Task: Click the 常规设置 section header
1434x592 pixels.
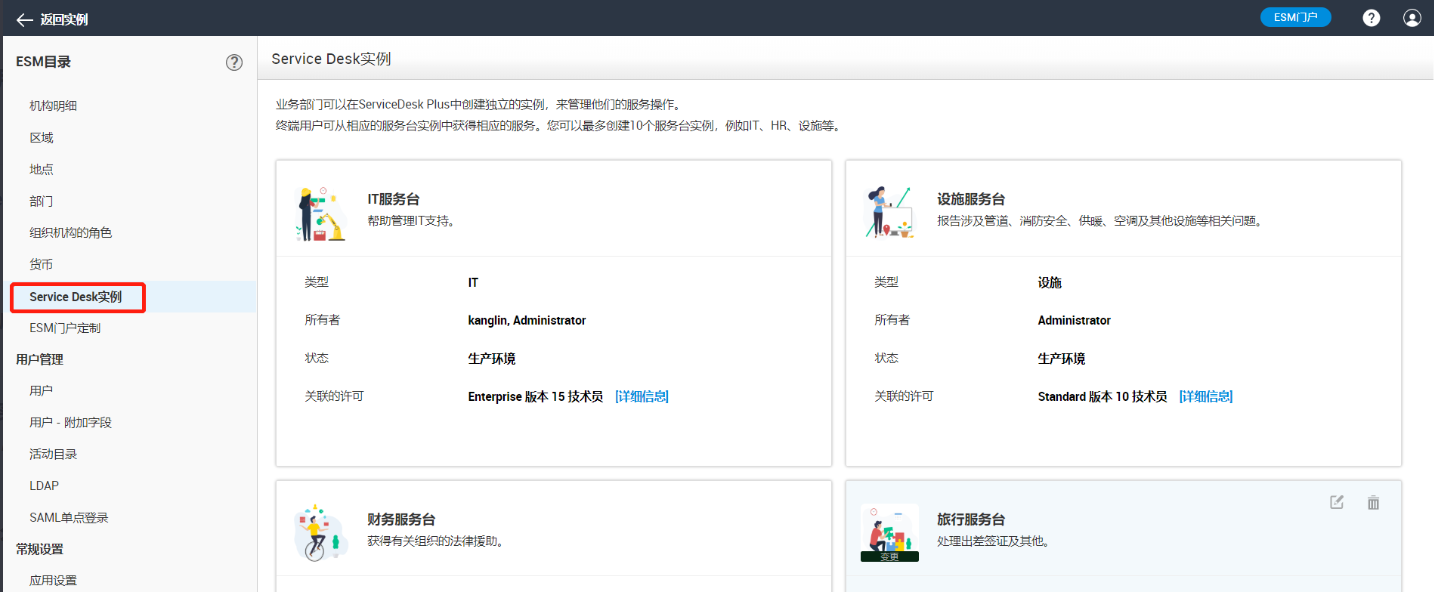Action: pos(40,549)
